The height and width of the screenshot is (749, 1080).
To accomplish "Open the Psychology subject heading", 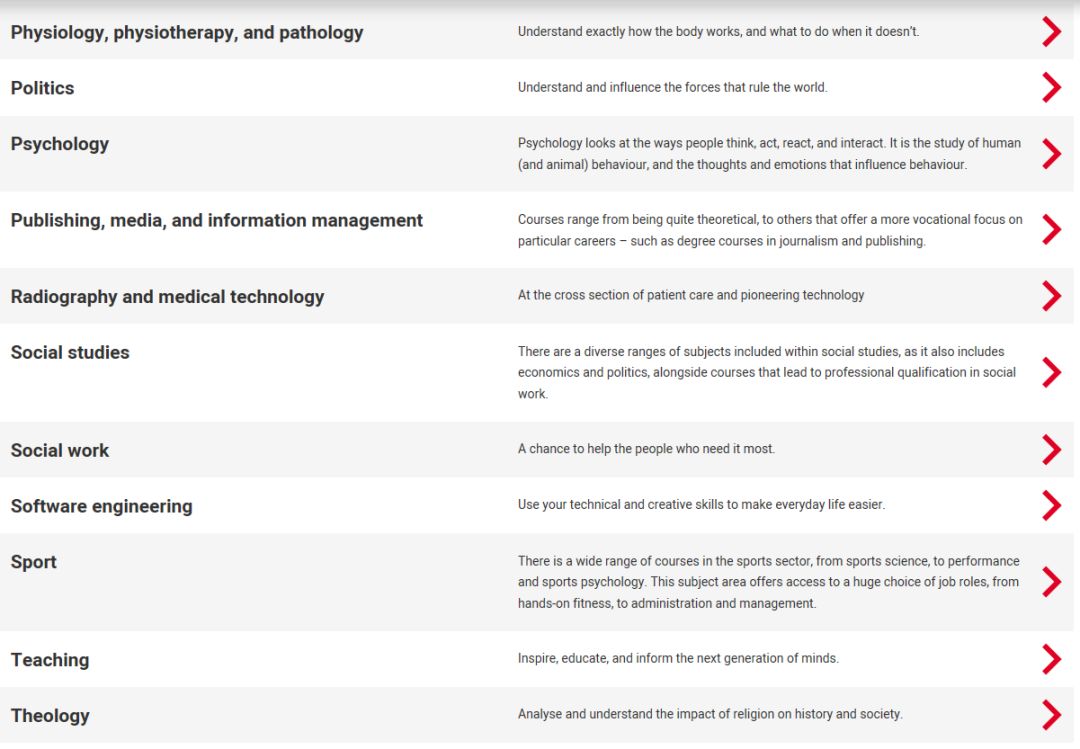I will click(x=60, y=145).
